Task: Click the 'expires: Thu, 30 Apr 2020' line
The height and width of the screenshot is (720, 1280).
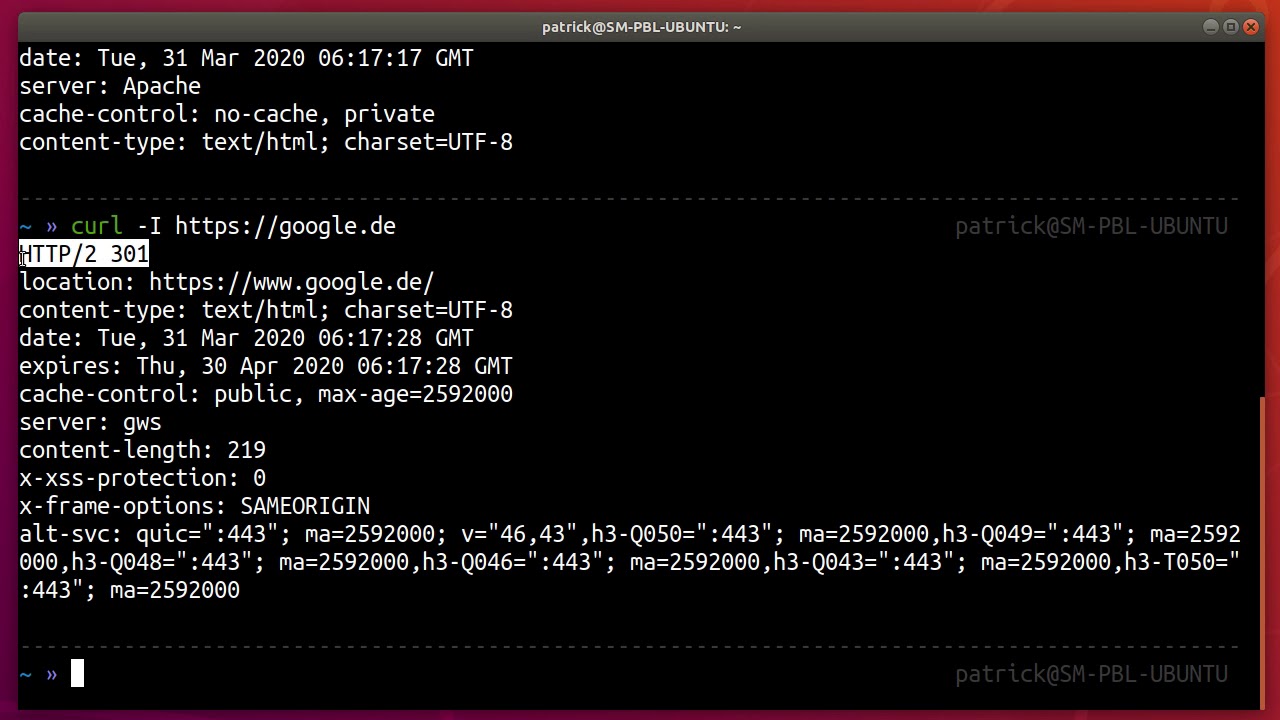Action: pos(265,366)
